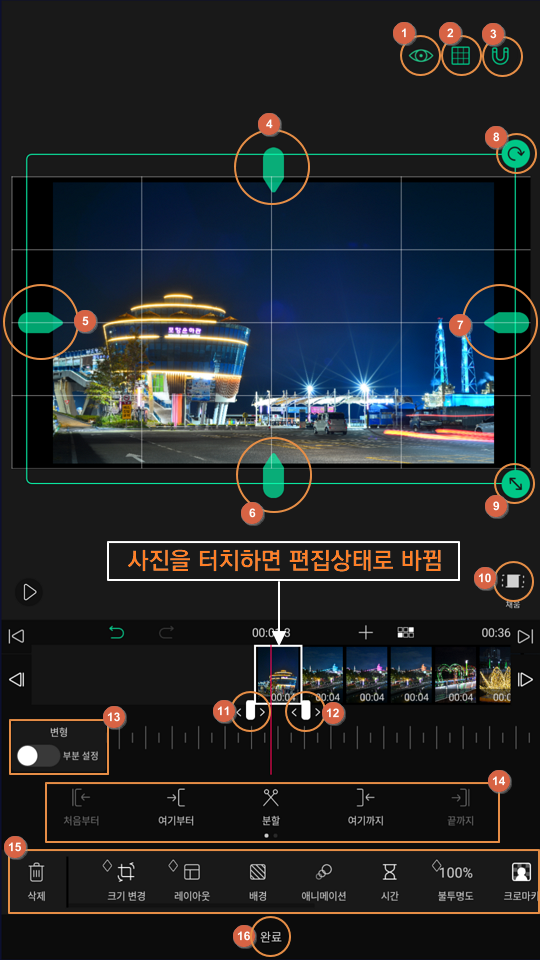Tap keyframe diamond beside 레이아웃
The height and width of the screenshot is (960, 540).
point(173,864)
